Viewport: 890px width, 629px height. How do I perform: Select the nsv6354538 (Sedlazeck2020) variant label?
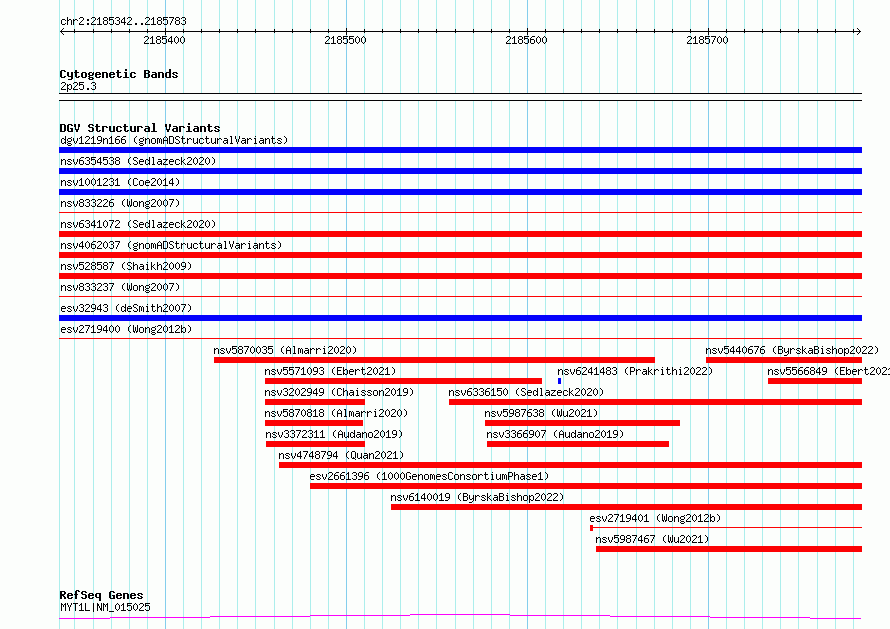click(x=138, y=161)
